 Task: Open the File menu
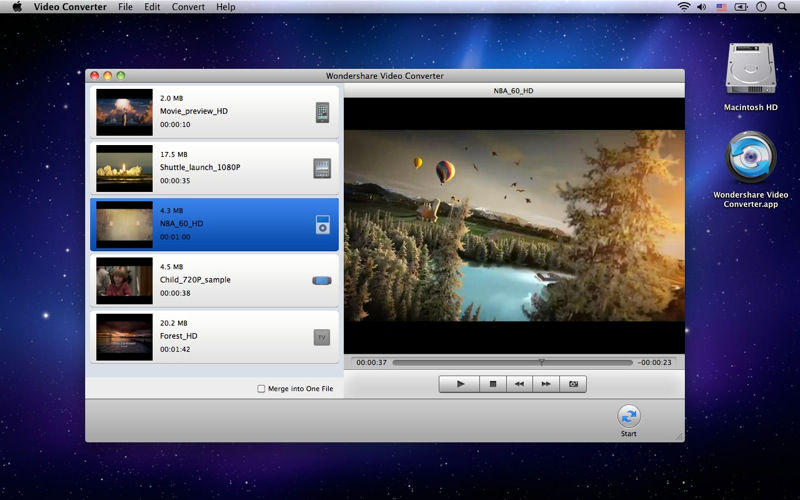[x=125, y=7]
